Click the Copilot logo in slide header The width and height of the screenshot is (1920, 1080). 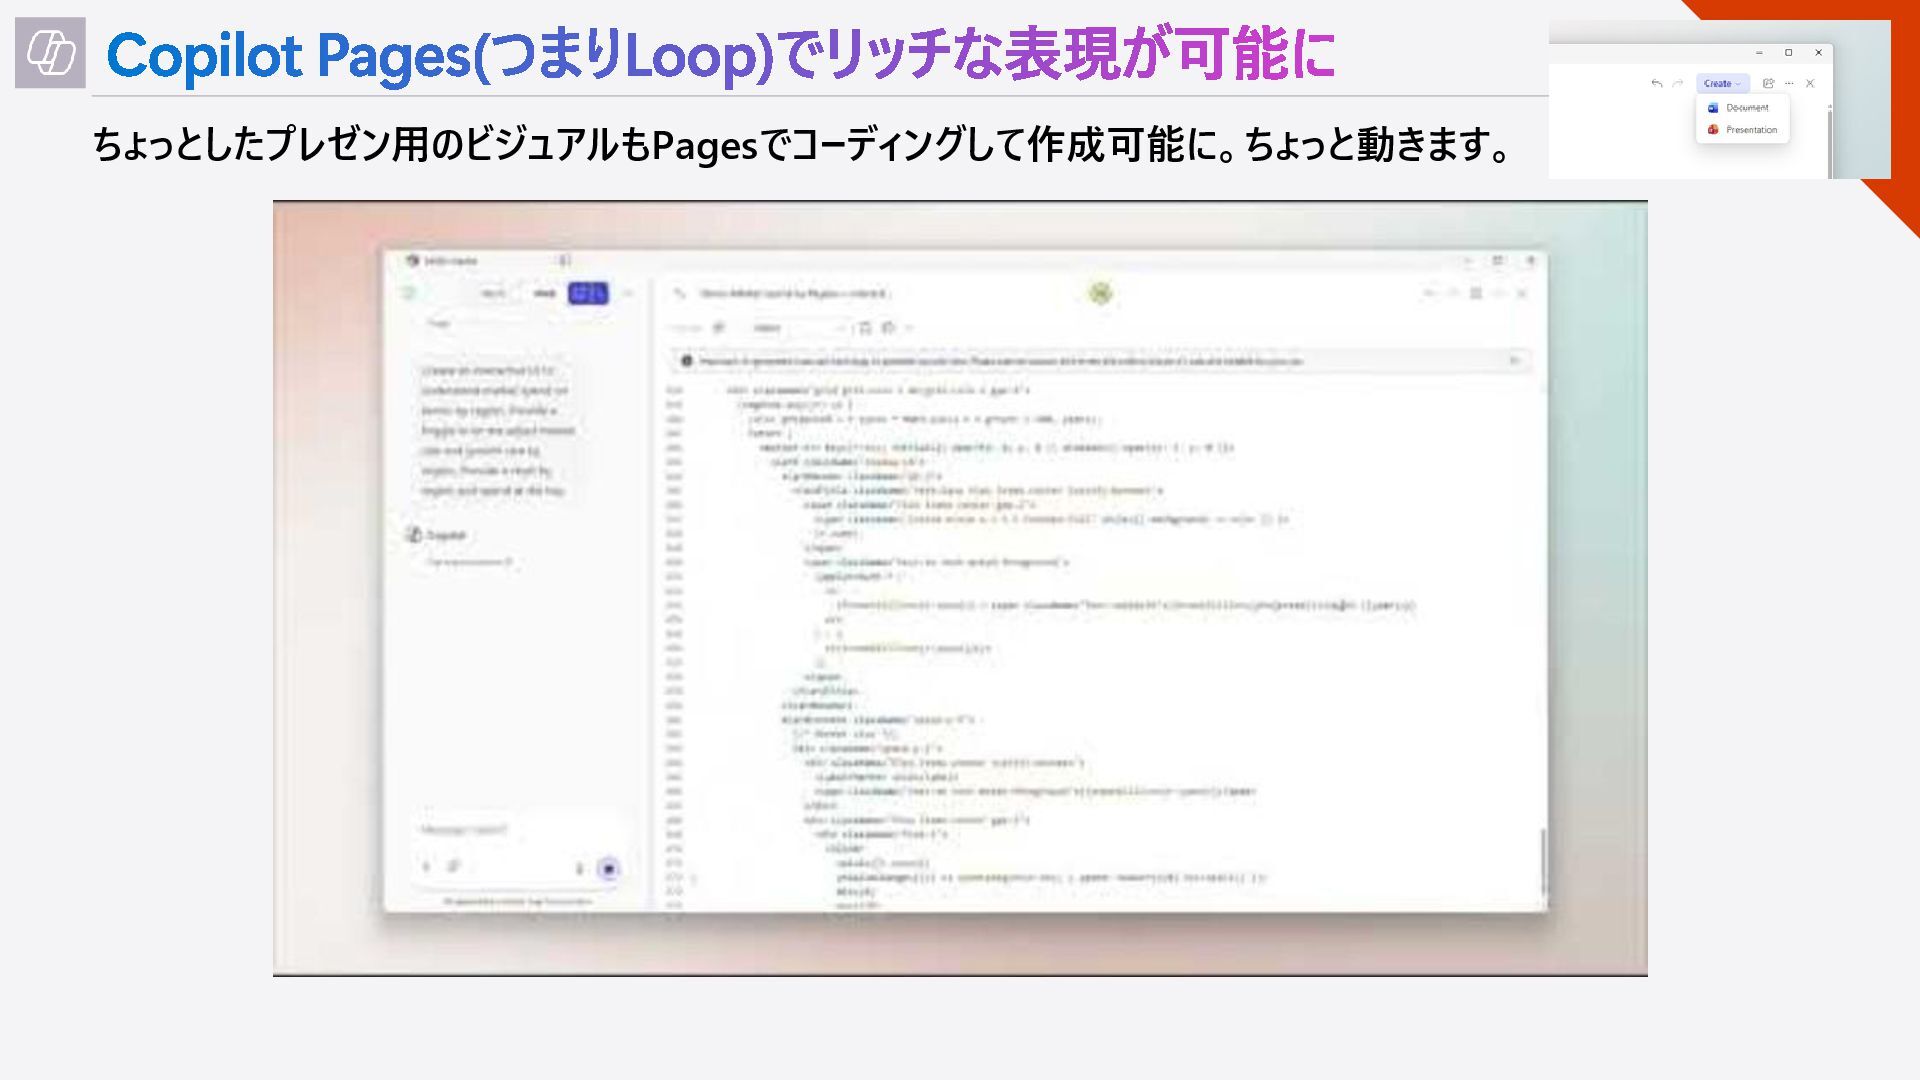point(50,53)
